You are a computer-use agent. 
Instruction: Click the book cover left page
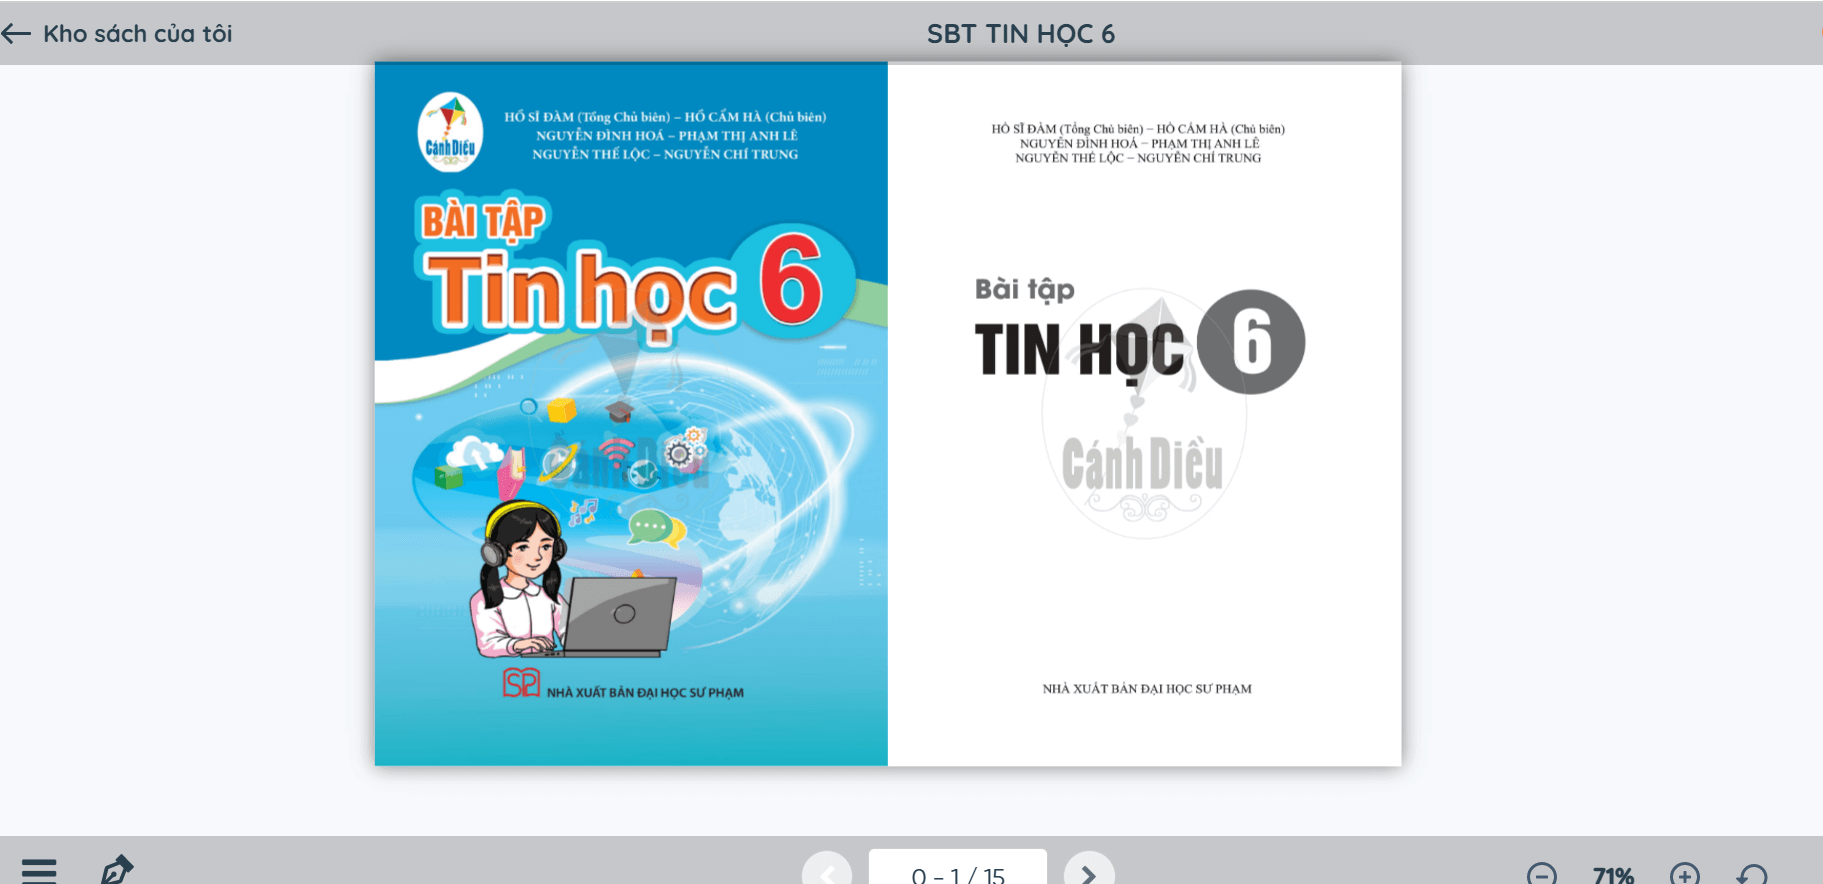(631, 414)
